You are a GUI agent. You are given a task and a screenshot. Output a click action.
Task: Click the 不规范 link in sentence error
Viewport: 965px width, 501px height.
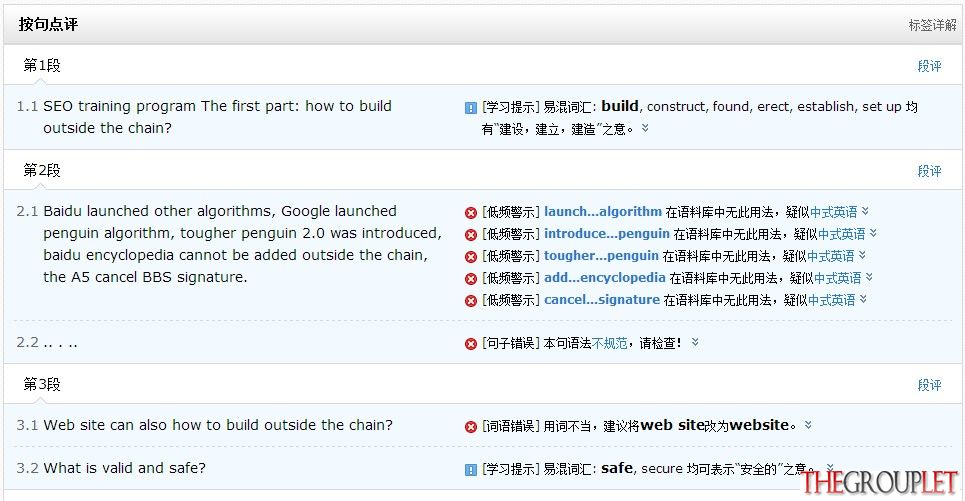click(x=609, y=343)
